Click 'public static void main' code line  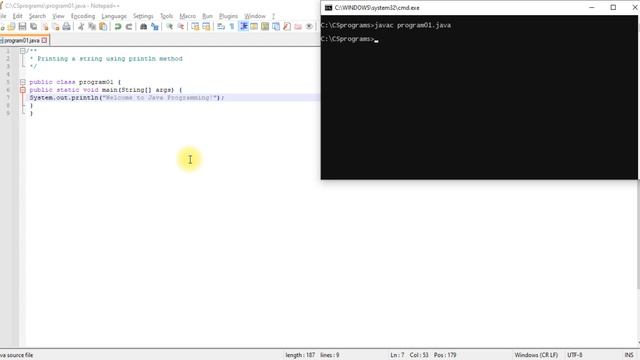tap(106, 90)
